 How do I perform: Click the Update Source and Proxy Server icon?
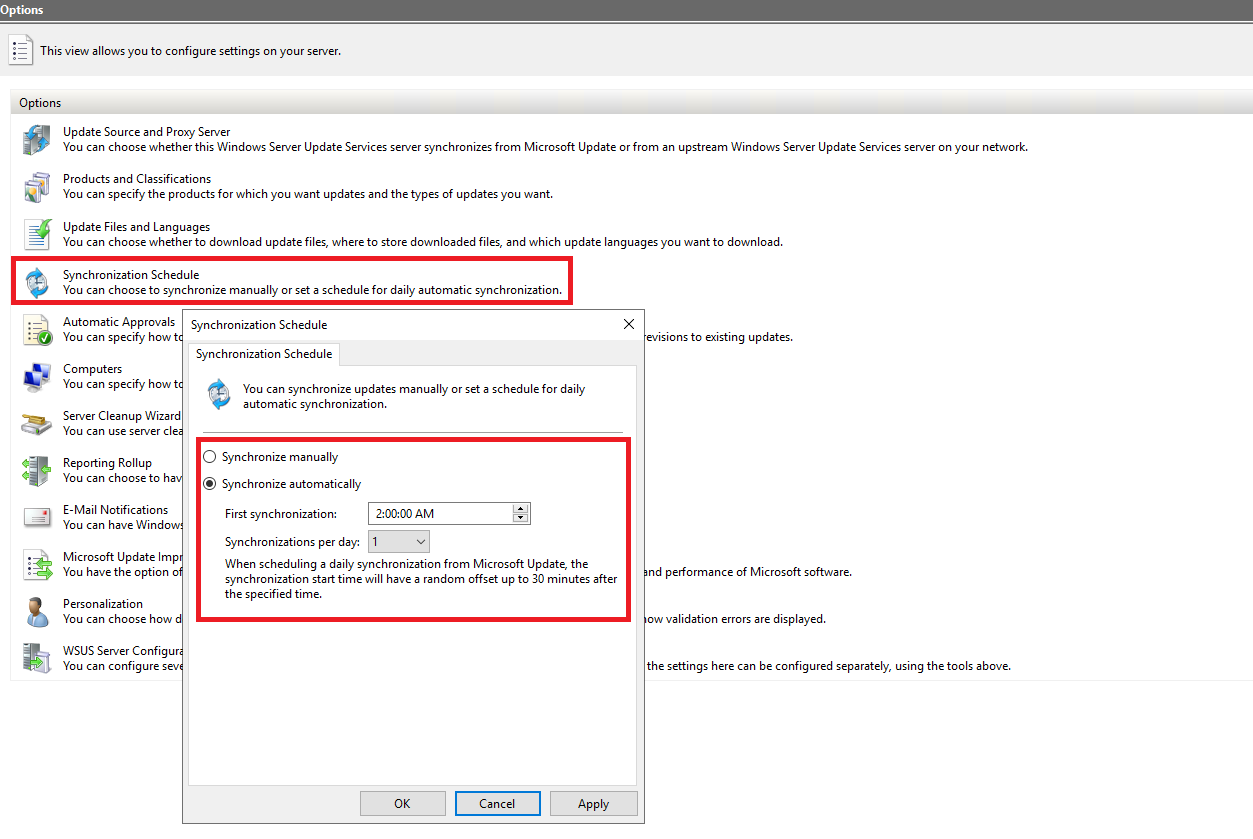coord(37,140)
